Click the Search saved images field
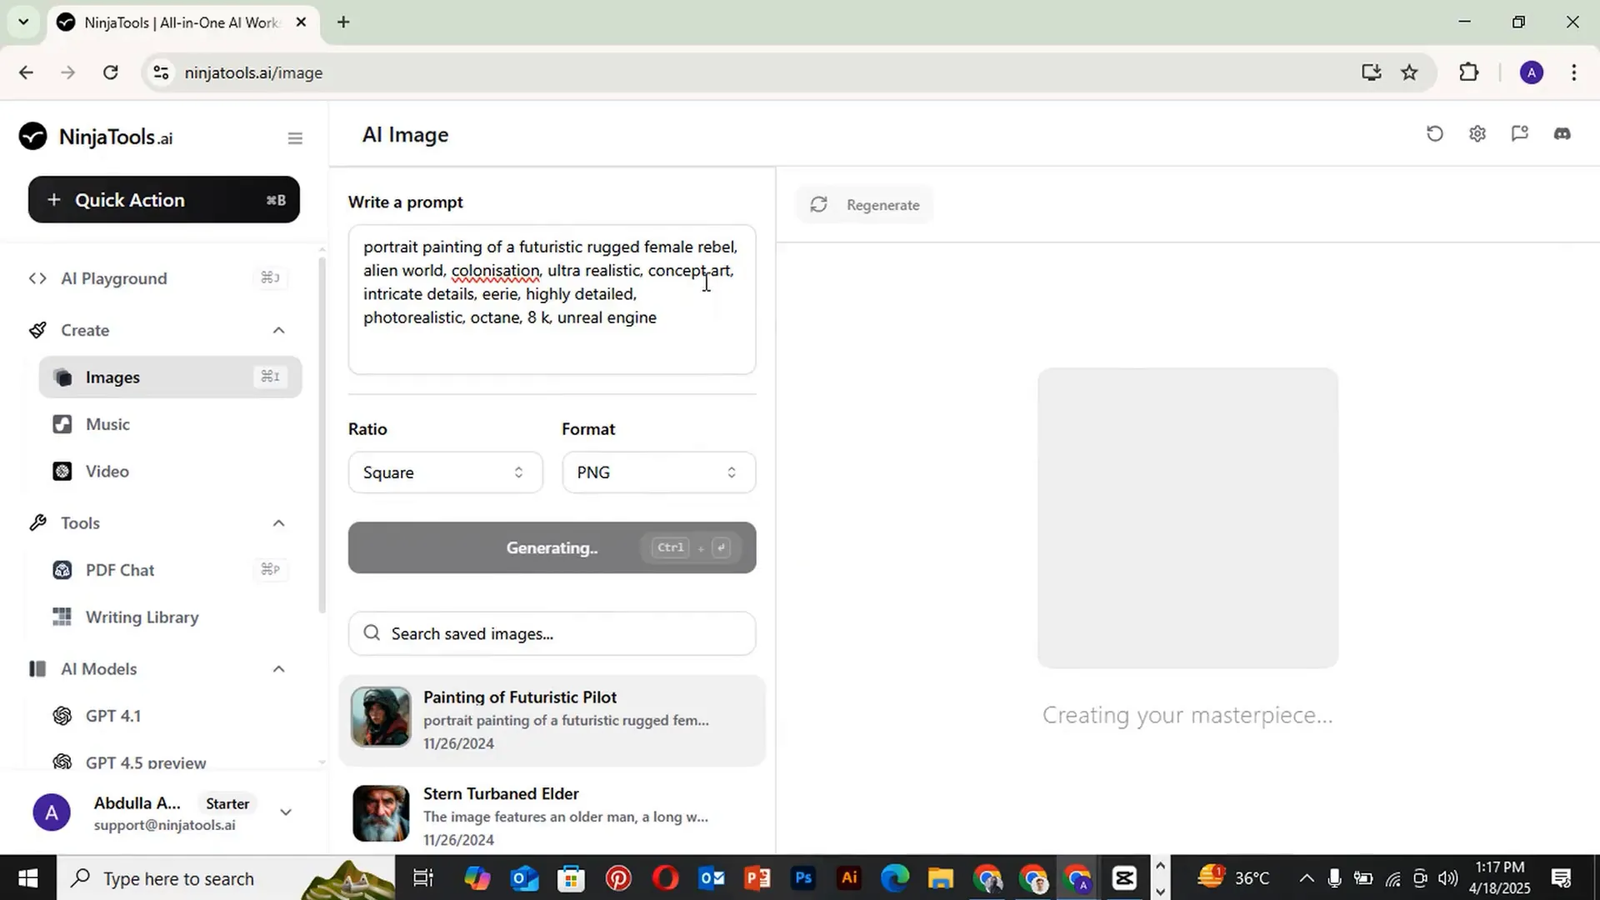1600x900 pixels. click(x=552, y=634)
